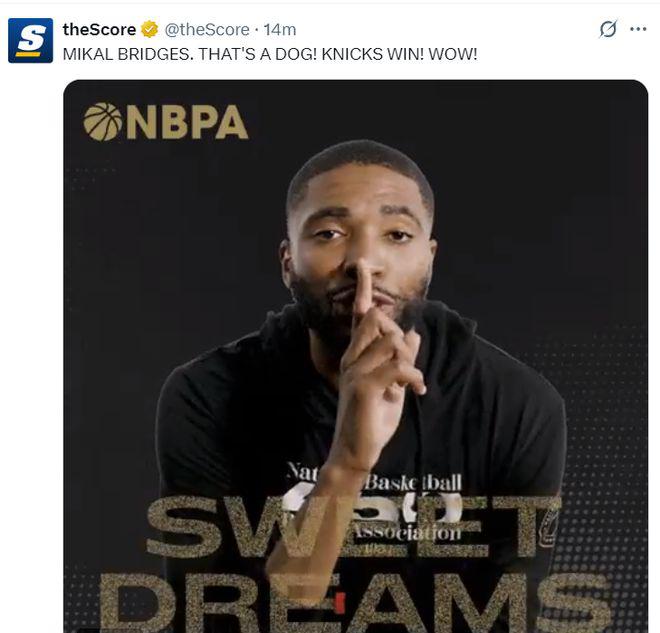Viewport: 660px width, 633px height.
Task: Open theScore display name link
Action: click(99, 29)
